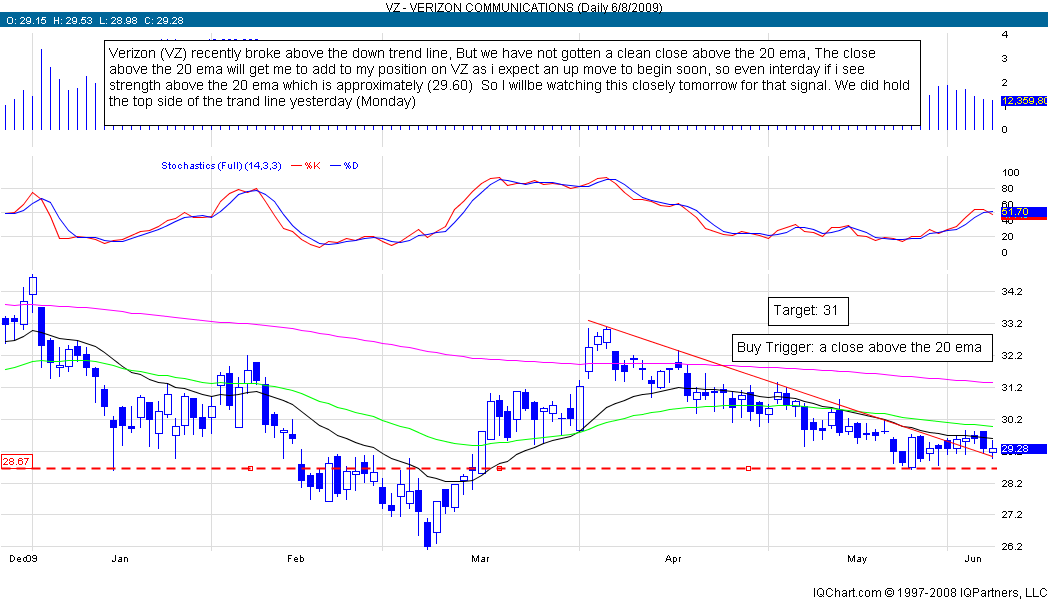
Task: Click the 34.2 price axis label
Action: pos(1012,291)
